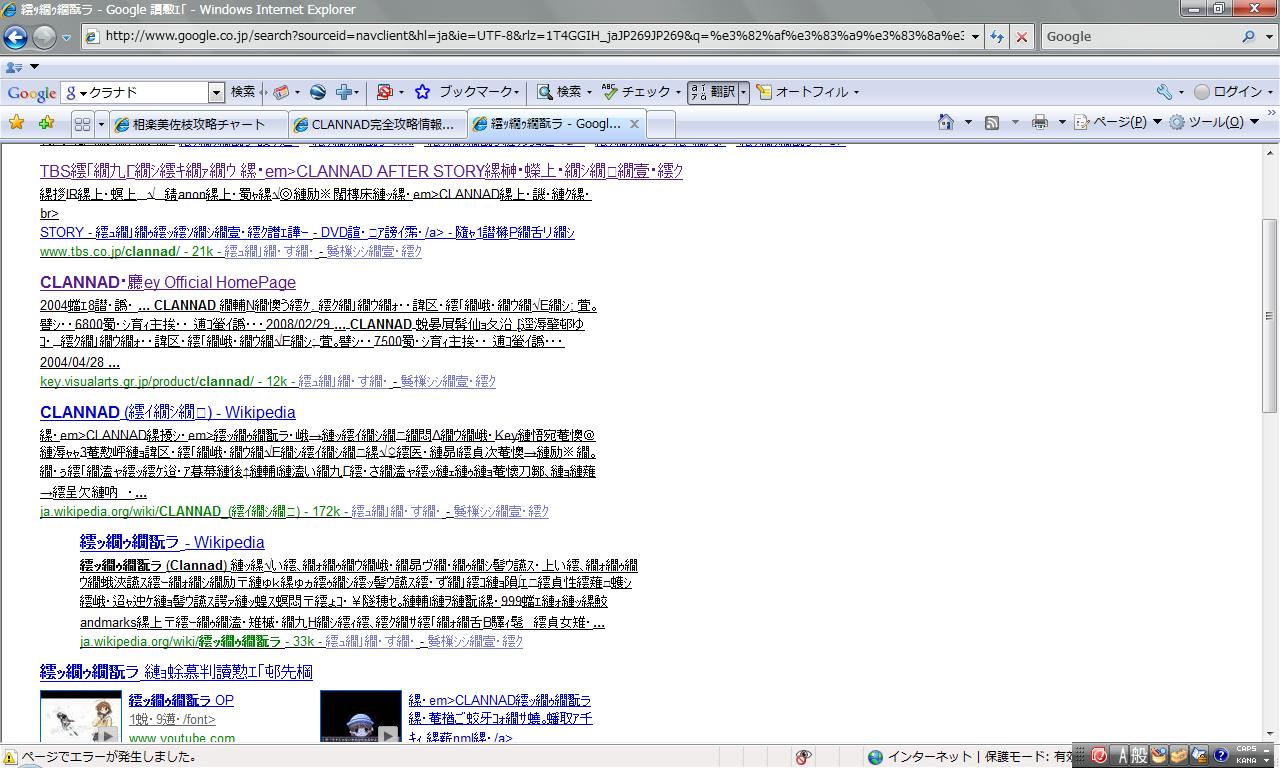Click the Refresh page icon
1280x768 pixels.
(997, 36)
